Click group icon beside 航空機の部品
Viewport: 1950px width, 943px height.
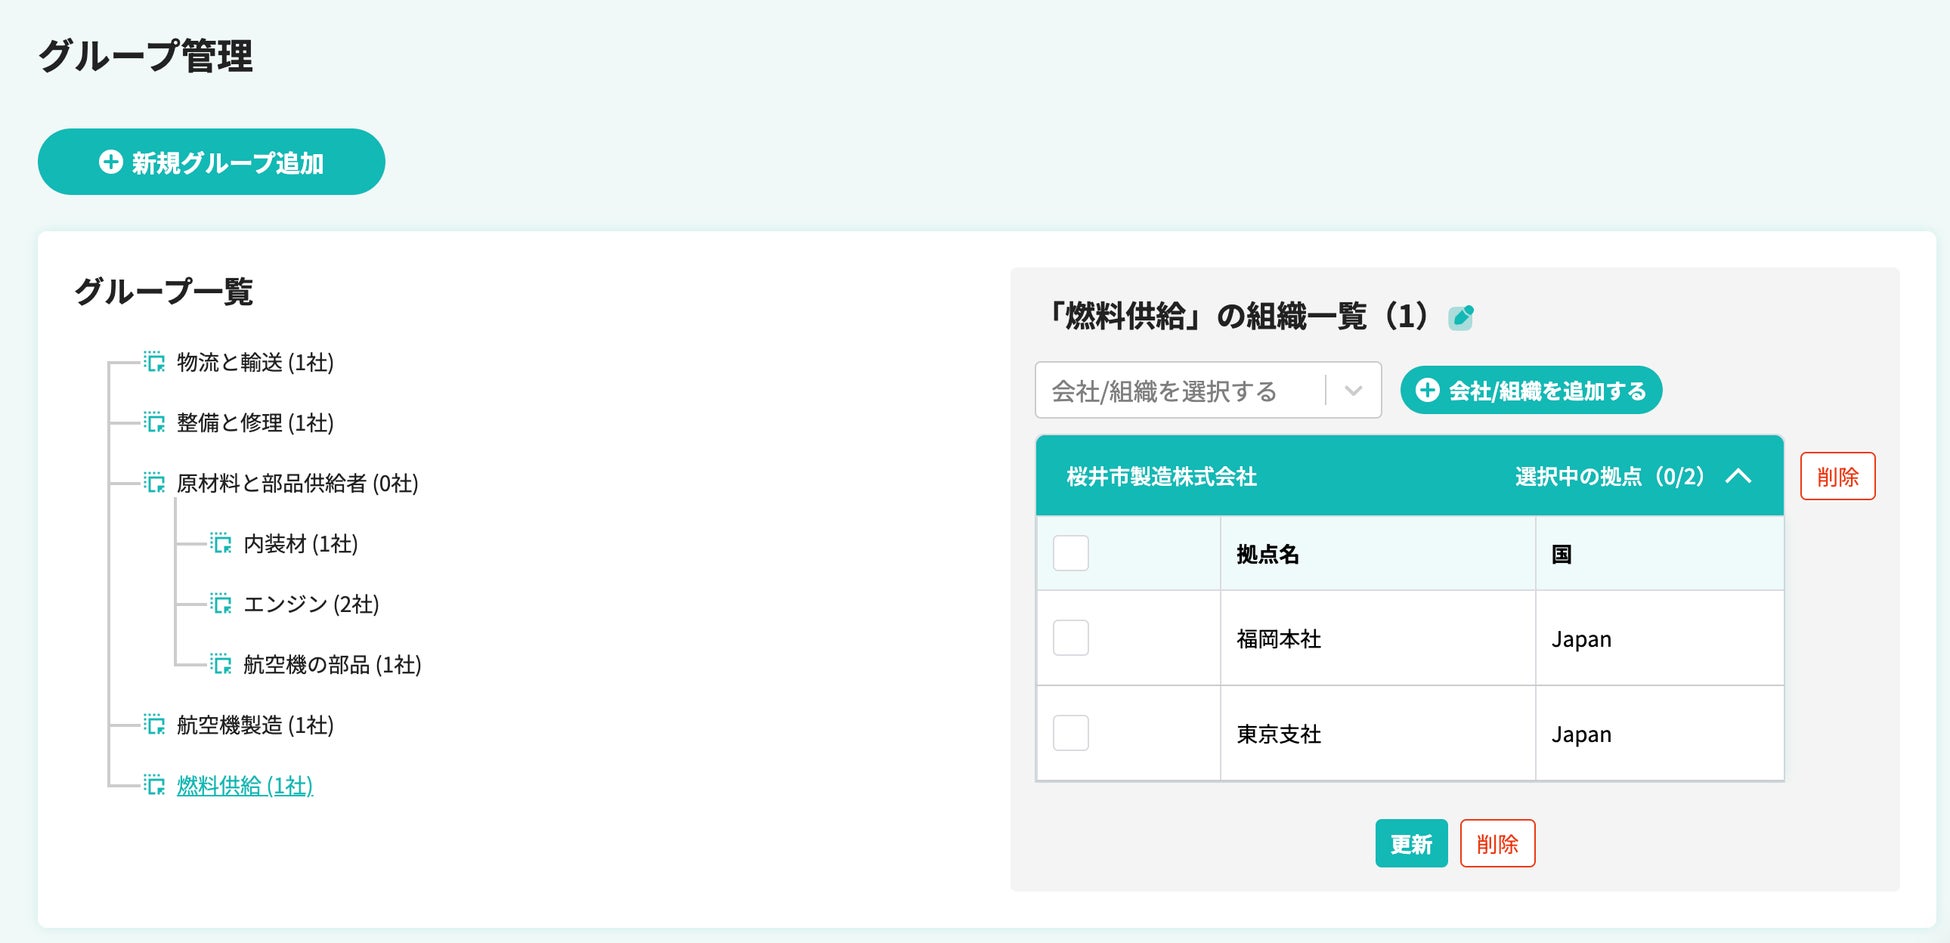221,664
